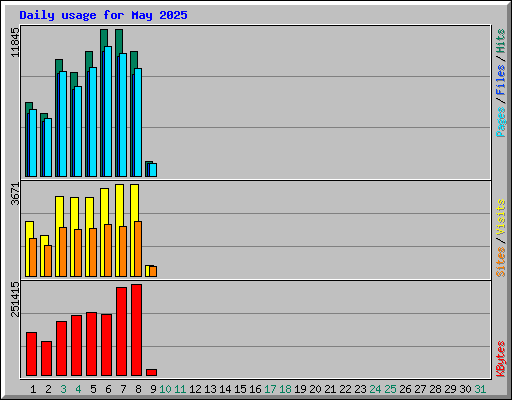Click day label 24 on x-axis
Image resolution: width=512 pixels, height=400 pixels.
[x=375, y=389]
